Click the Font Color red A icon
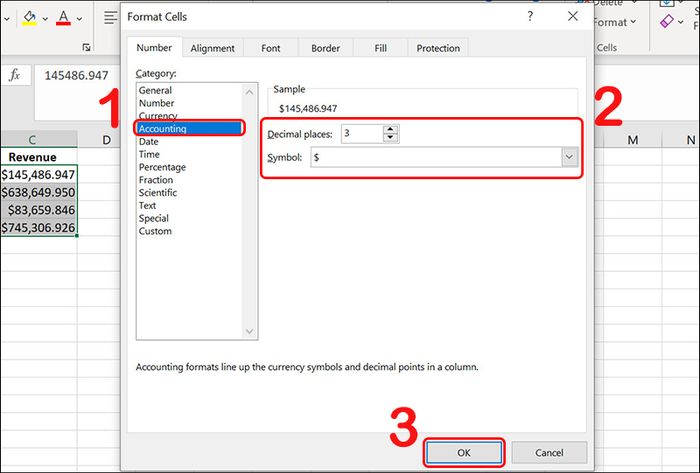Viewport: 700px width, 473px height. 63,18
